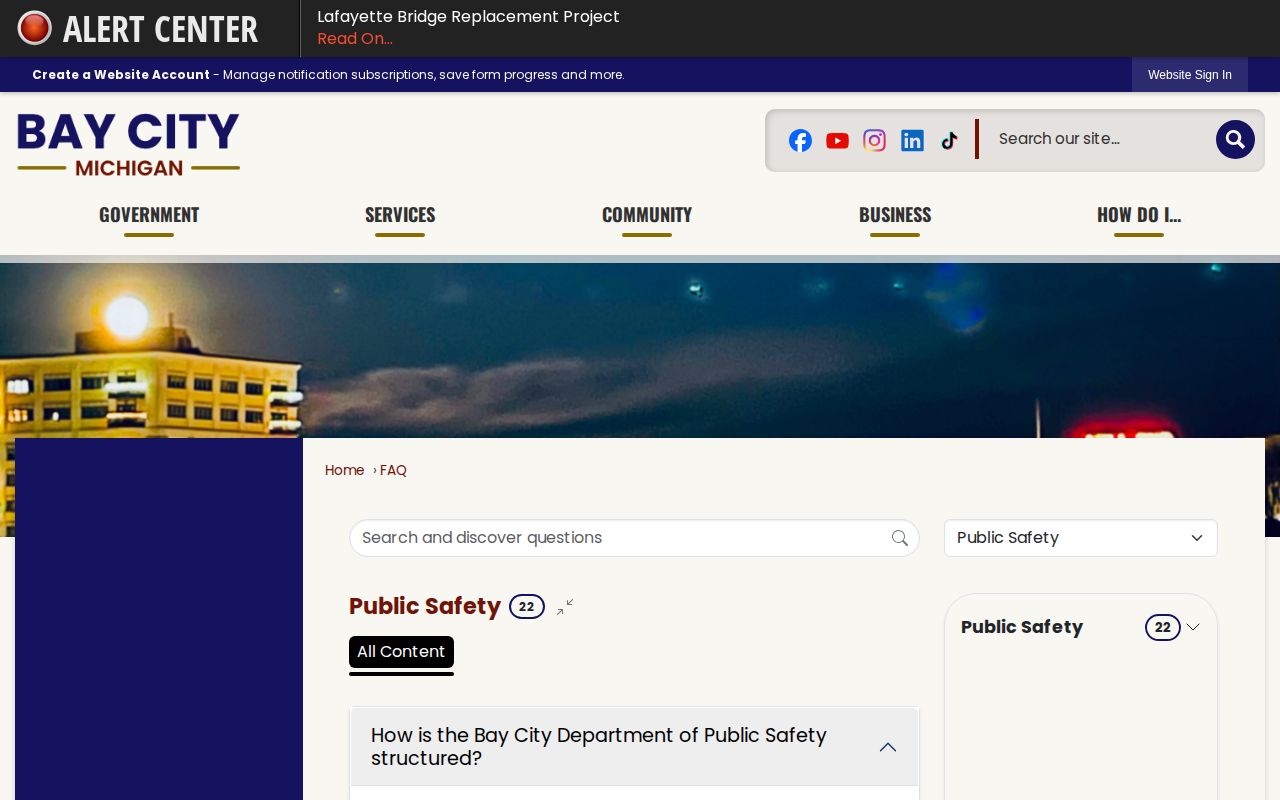Open the Instagram social icon
The height and width of the screenshot is (800, 1280).
tap(875, 140)
